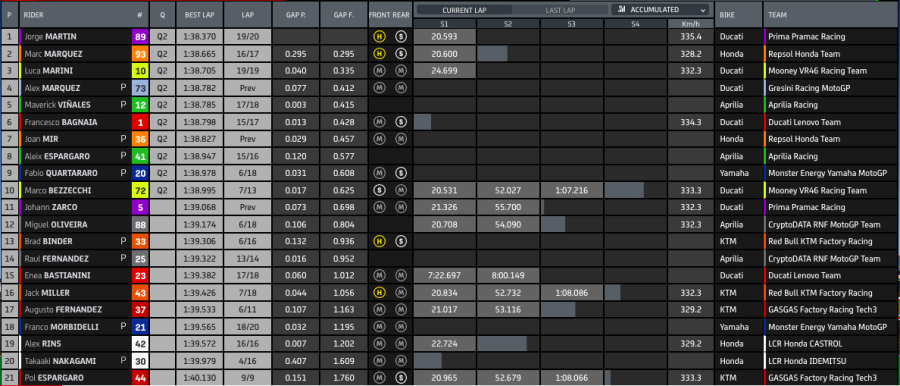This screenshot has height=386, width=900.
Task: Click Jack Miller's S3 time 1:08.086
Action: [572, 293]
